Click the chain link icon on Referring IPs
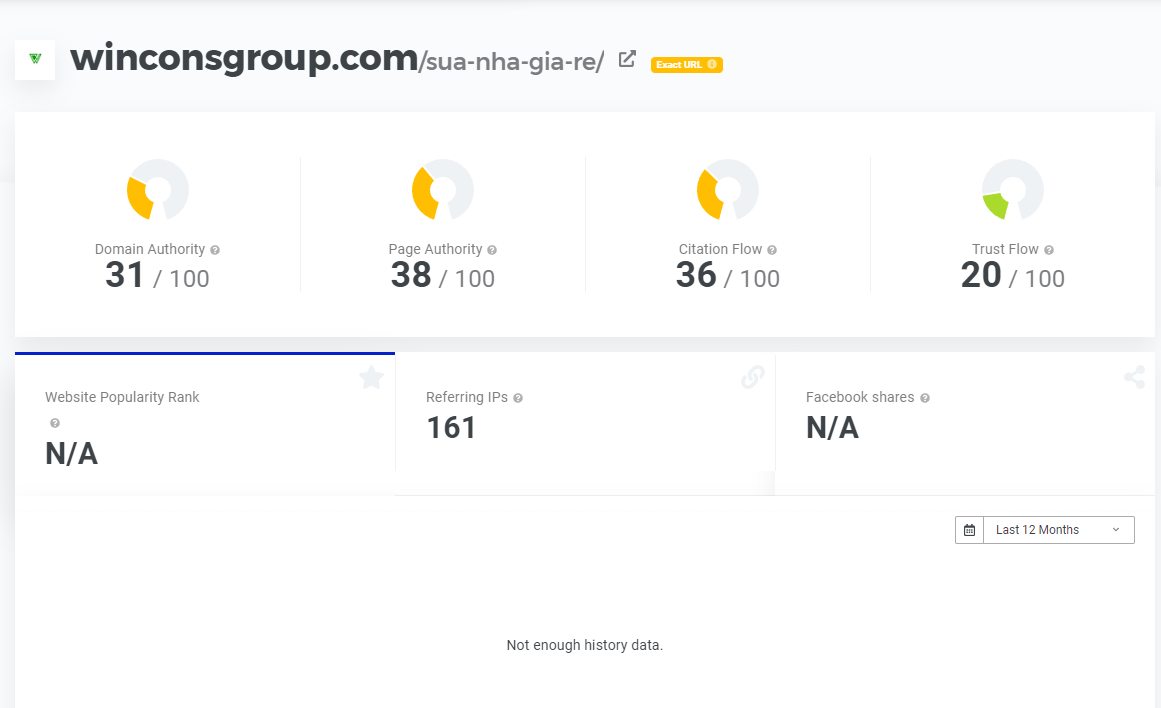Screen dimensions: 1161x708 (x=752, y=377)
